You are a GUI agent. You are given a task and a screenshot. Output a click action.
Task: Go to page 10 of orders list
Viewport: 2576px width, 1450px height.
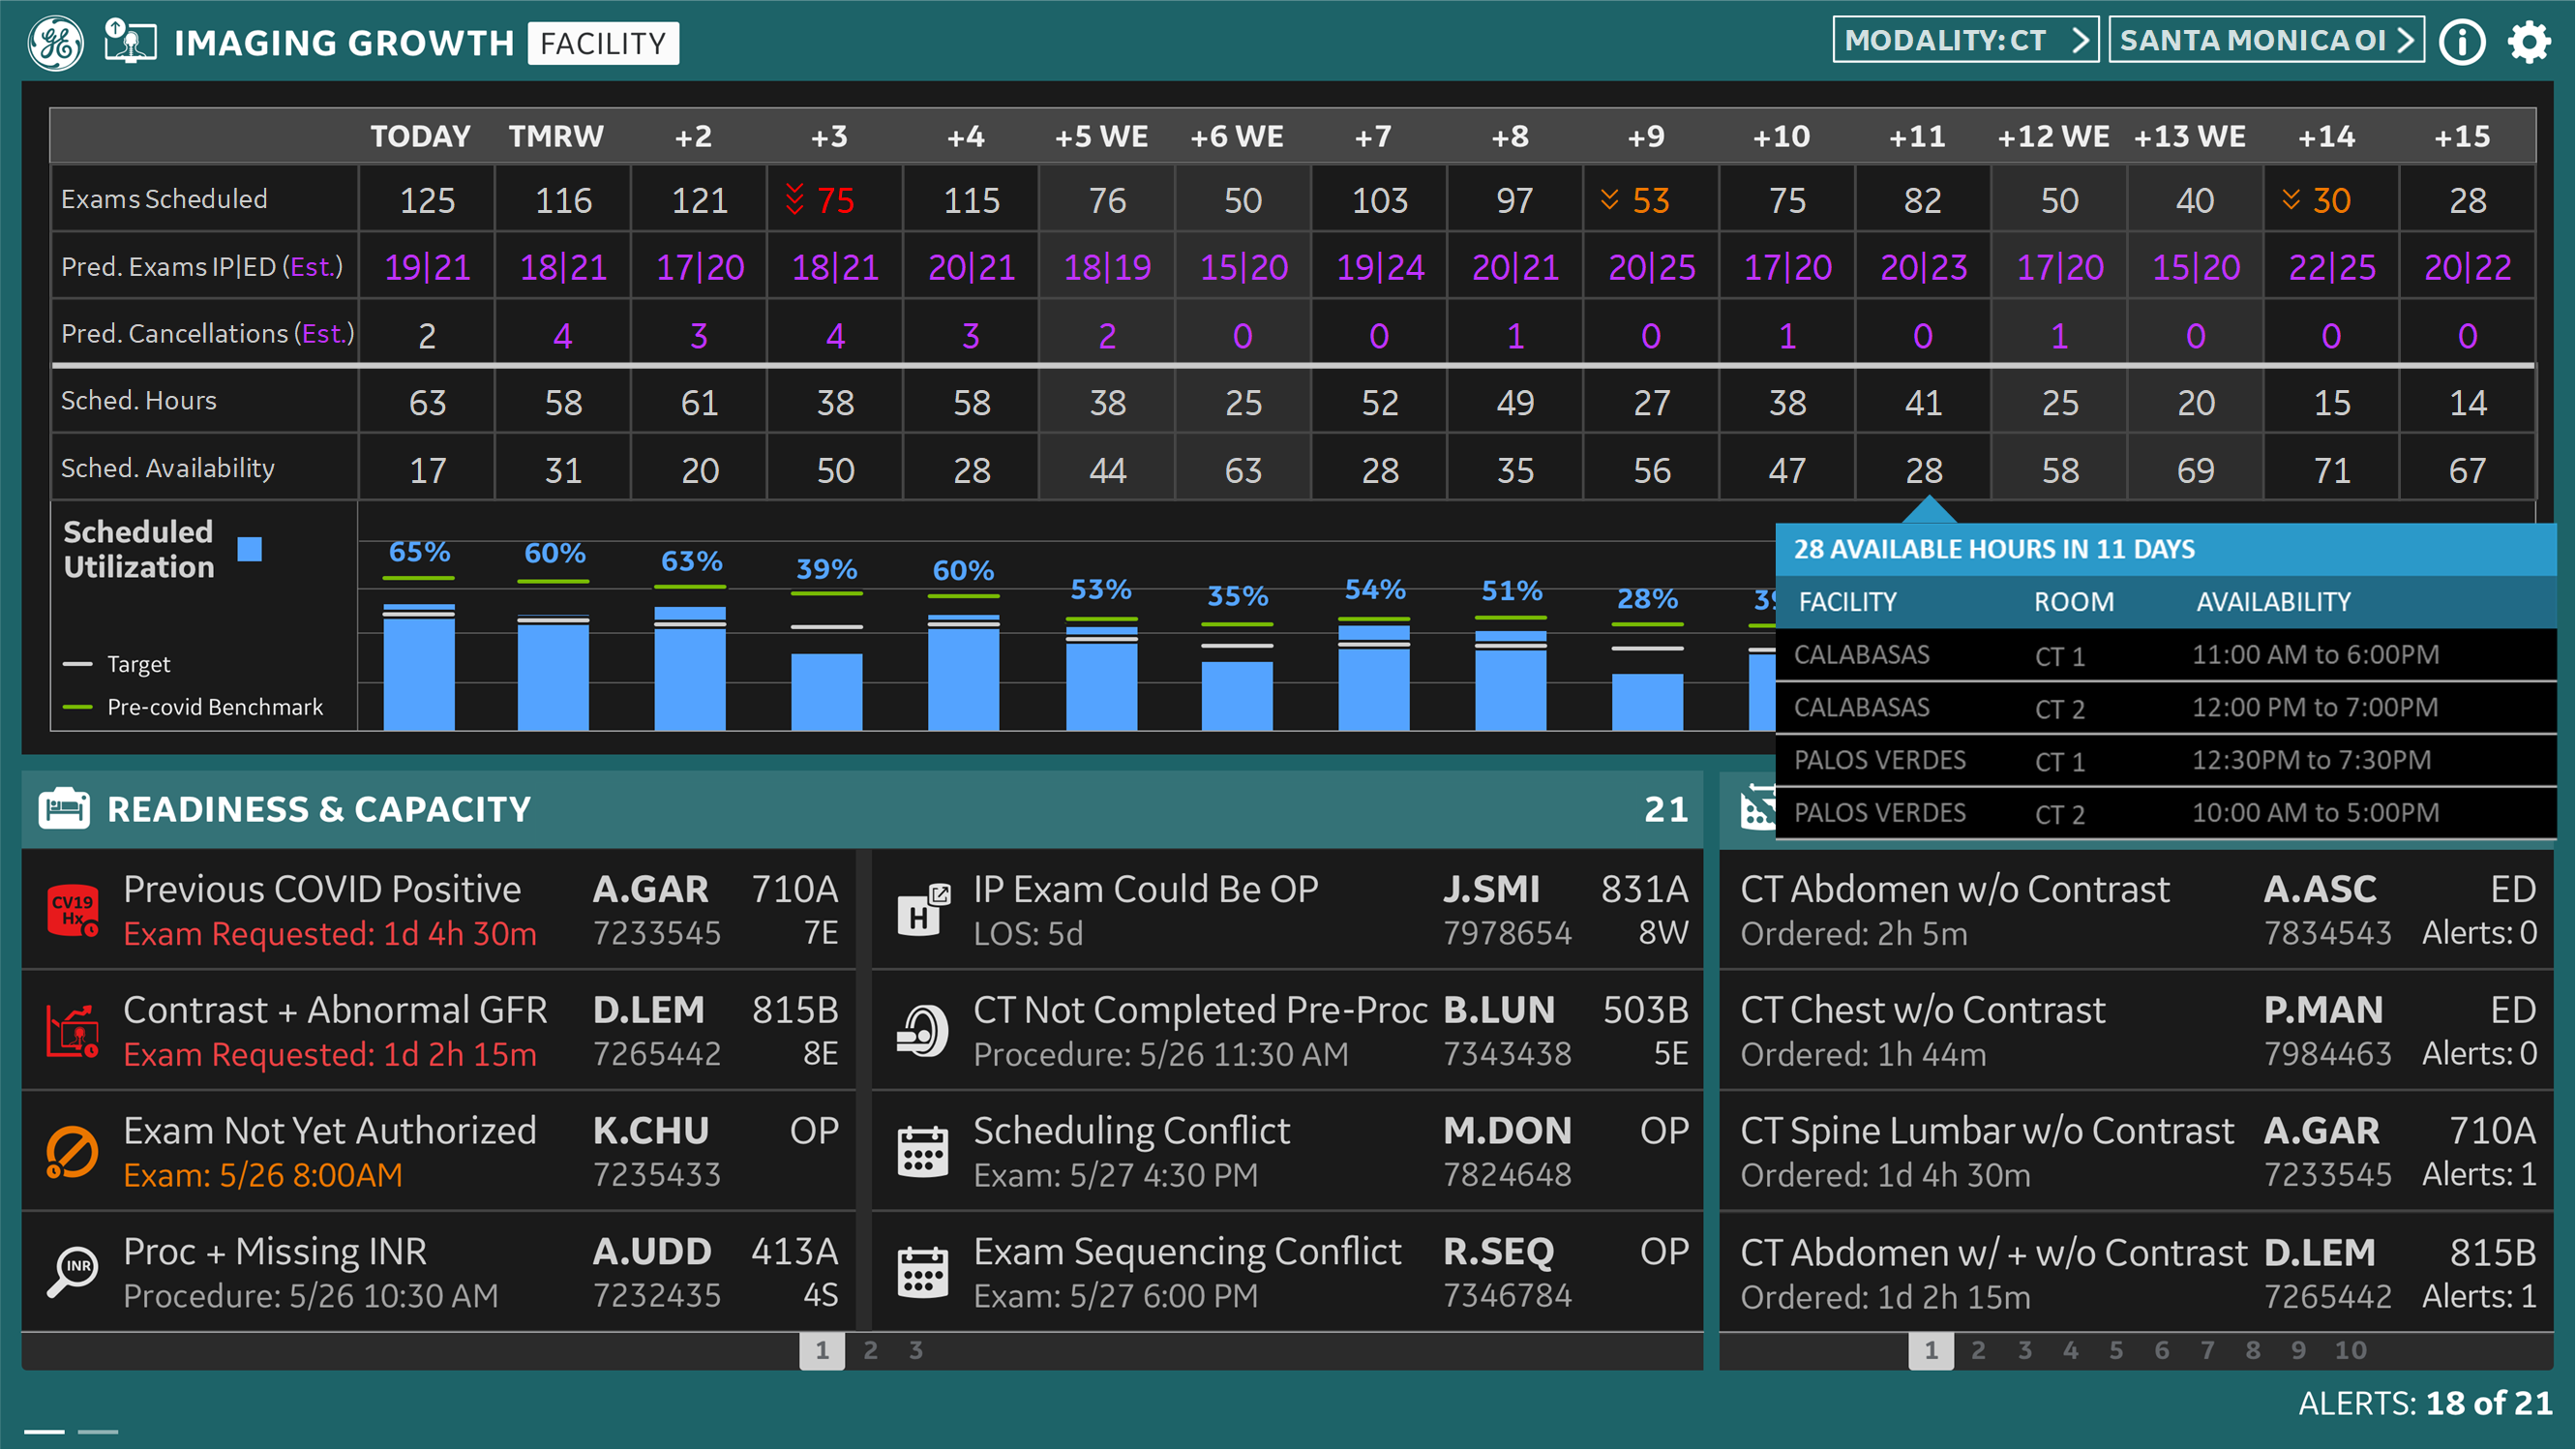[x=2350, y=1350]
